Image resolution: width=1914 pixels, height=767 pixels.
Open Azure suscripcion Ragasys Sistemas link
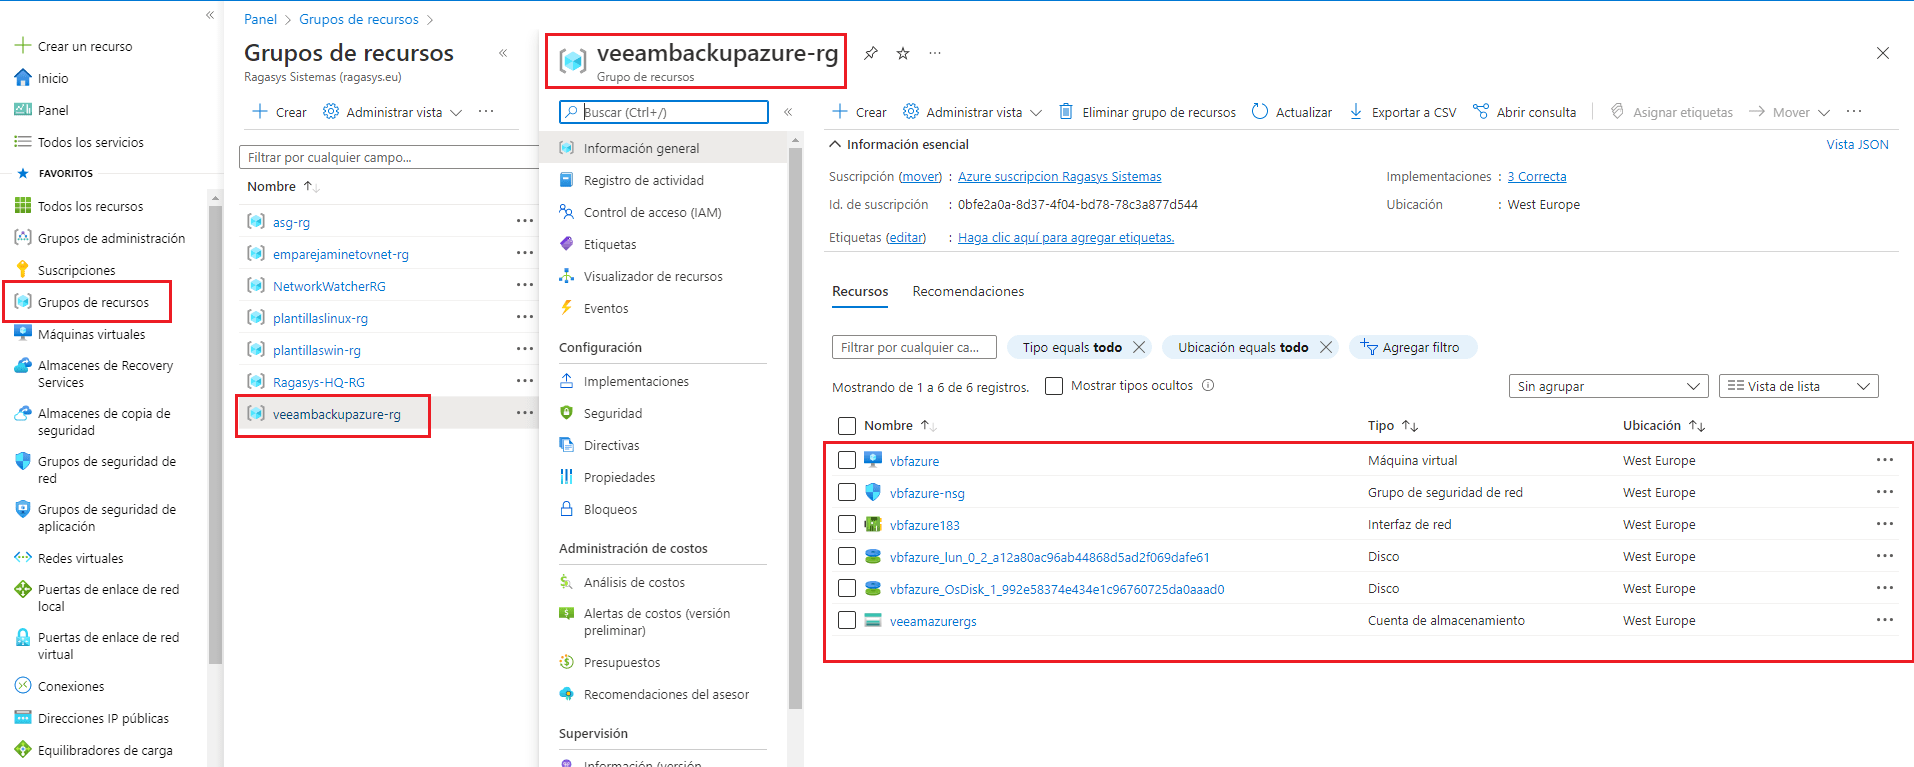pyautogui.click(x=1059, y=176)
